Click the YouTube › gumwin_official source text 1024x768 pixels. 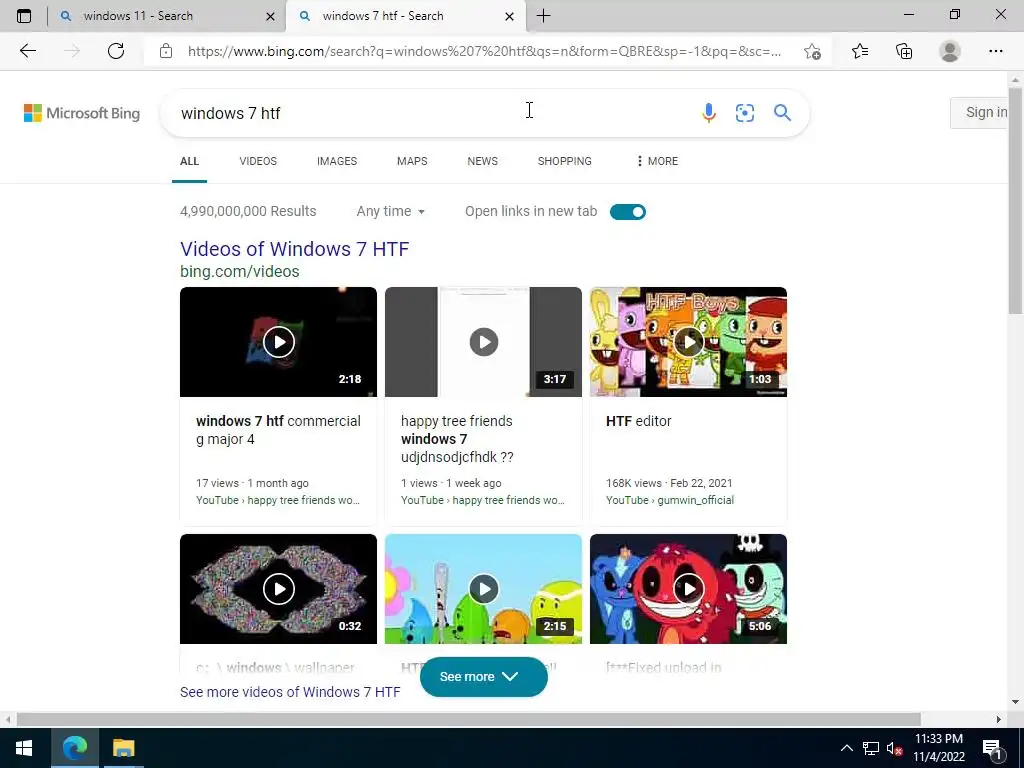click(x=670, y=500)
